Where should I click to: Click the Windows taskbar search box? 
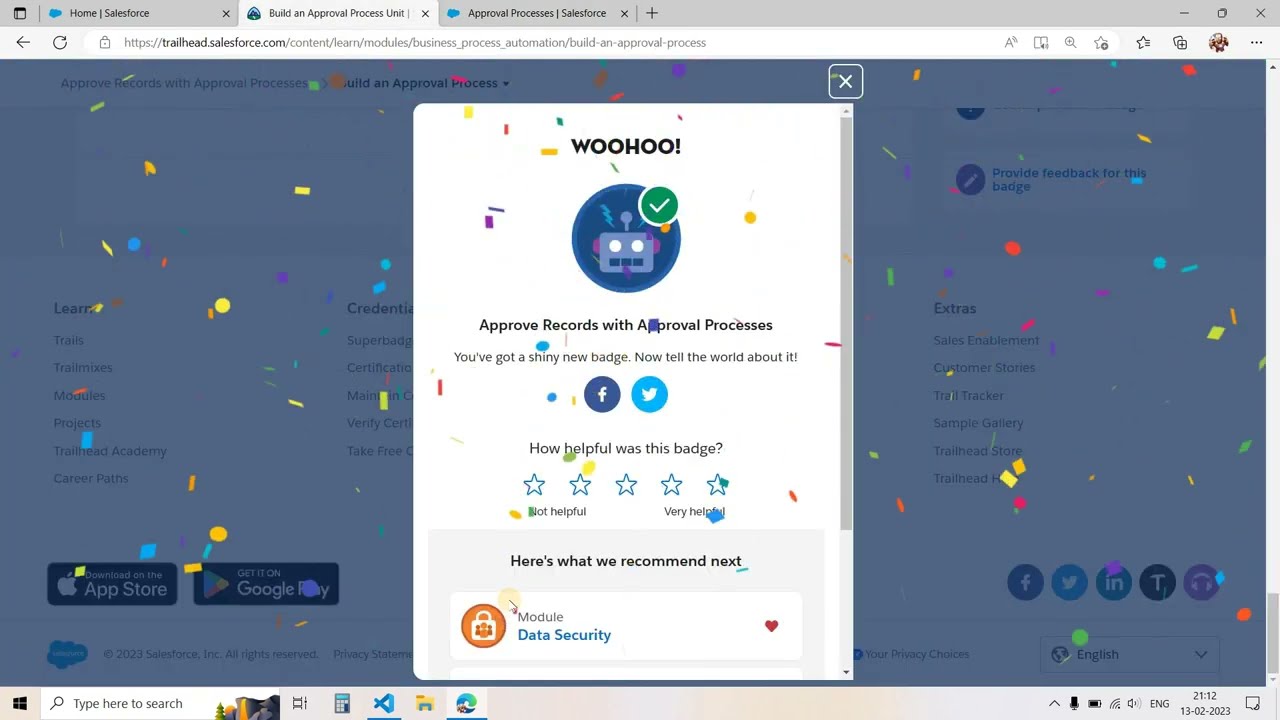[160, 703]
